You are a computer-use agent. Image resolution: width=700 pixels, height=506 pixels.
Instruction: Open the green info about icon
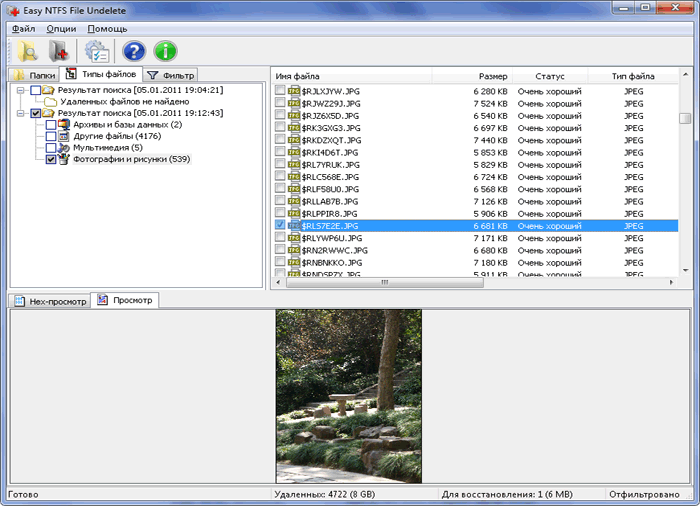(x=165, y=51)
